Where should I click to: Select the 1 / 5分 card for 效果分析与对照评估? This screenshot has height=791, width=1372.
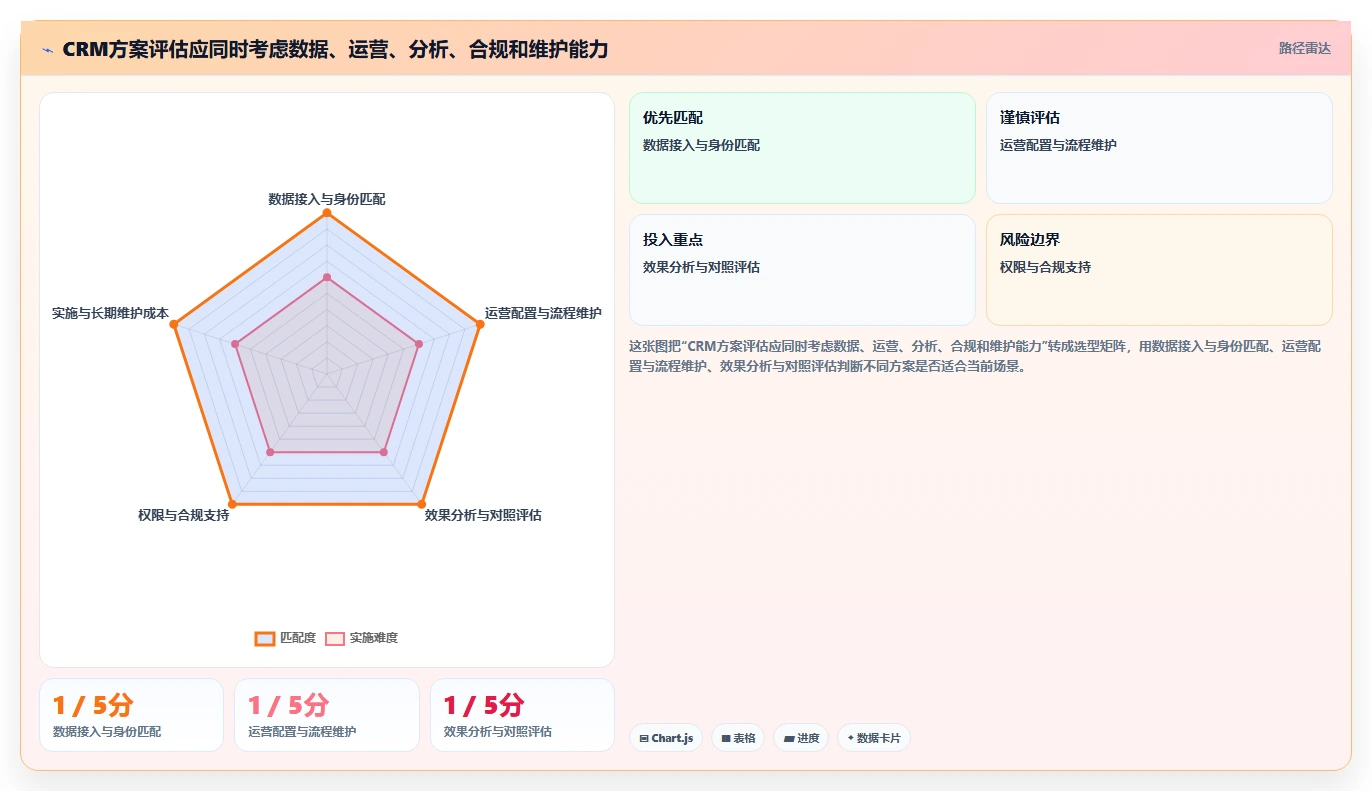[x=522, y=715]
